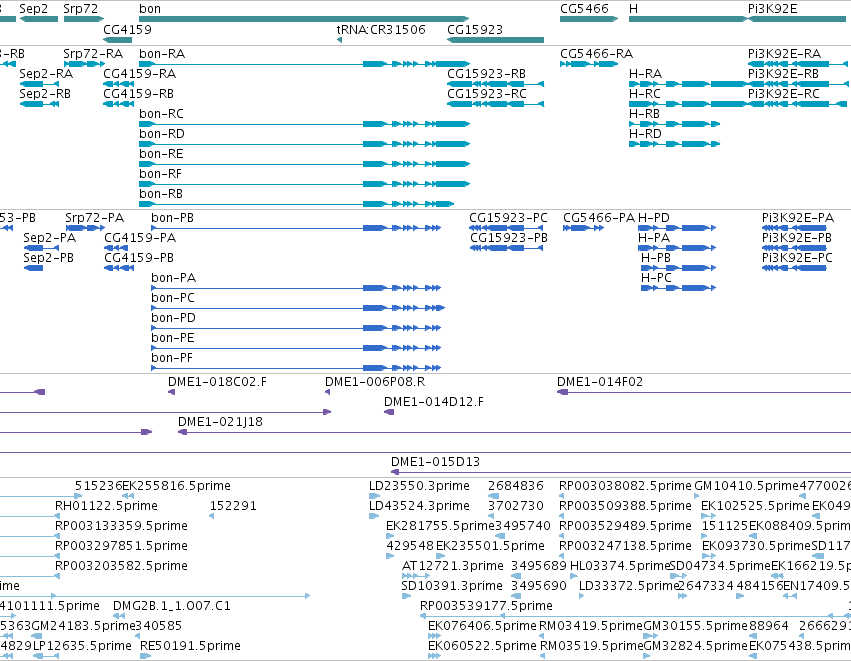Click EST RP003539177.5prime label
This screenshot has height=661, width=851.
(x=486, y=606)
